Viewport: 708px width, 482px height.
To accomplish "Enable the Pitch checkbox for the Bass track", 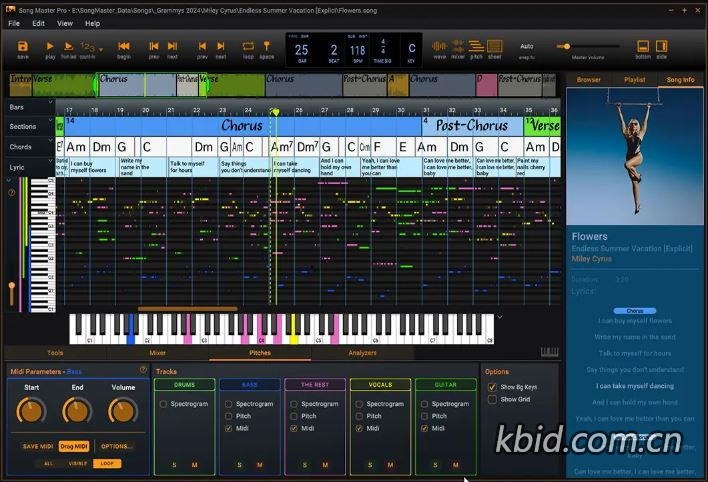I will 230,416.
